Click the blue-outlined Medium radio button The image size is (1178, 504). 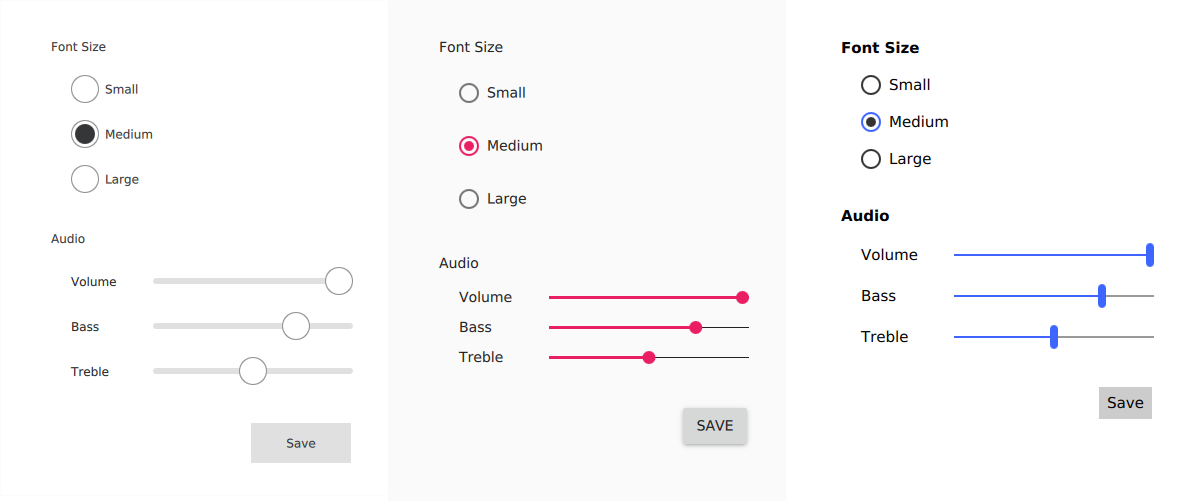pyautogui.click(x=871, y=122)
